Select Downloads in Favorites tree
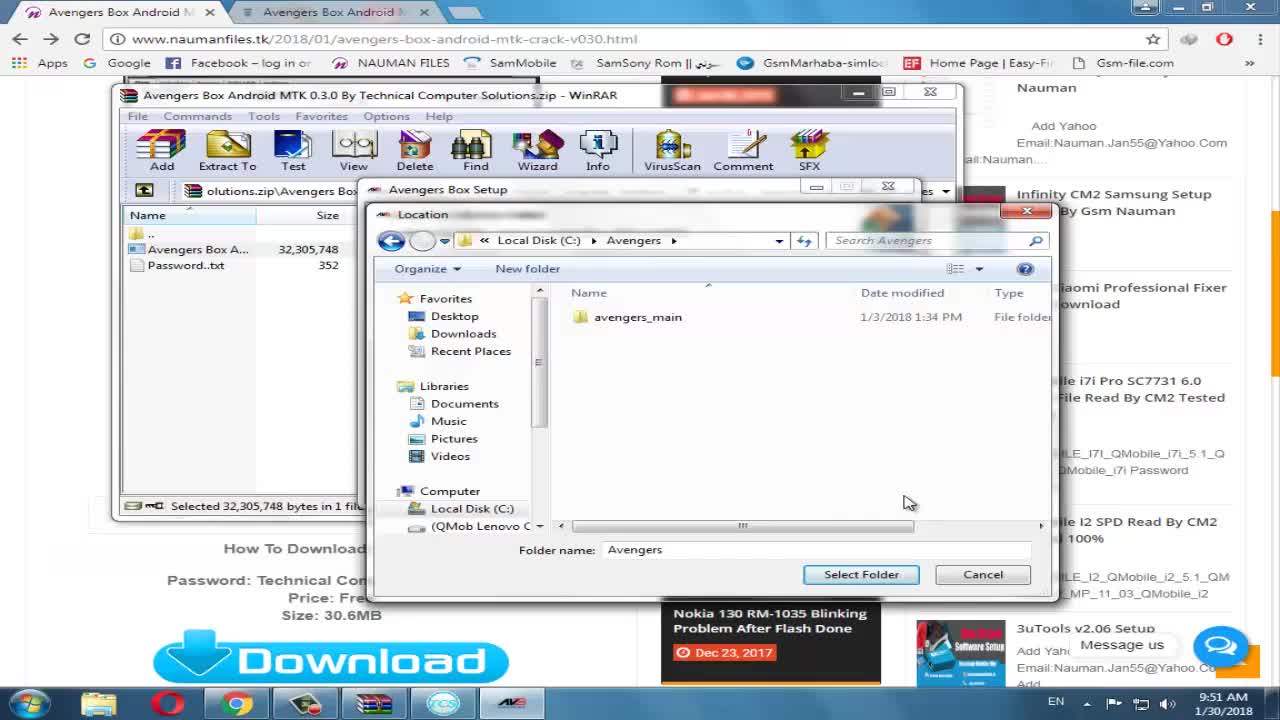Screen dimensions: 1280x720 [x=452, y=334]
